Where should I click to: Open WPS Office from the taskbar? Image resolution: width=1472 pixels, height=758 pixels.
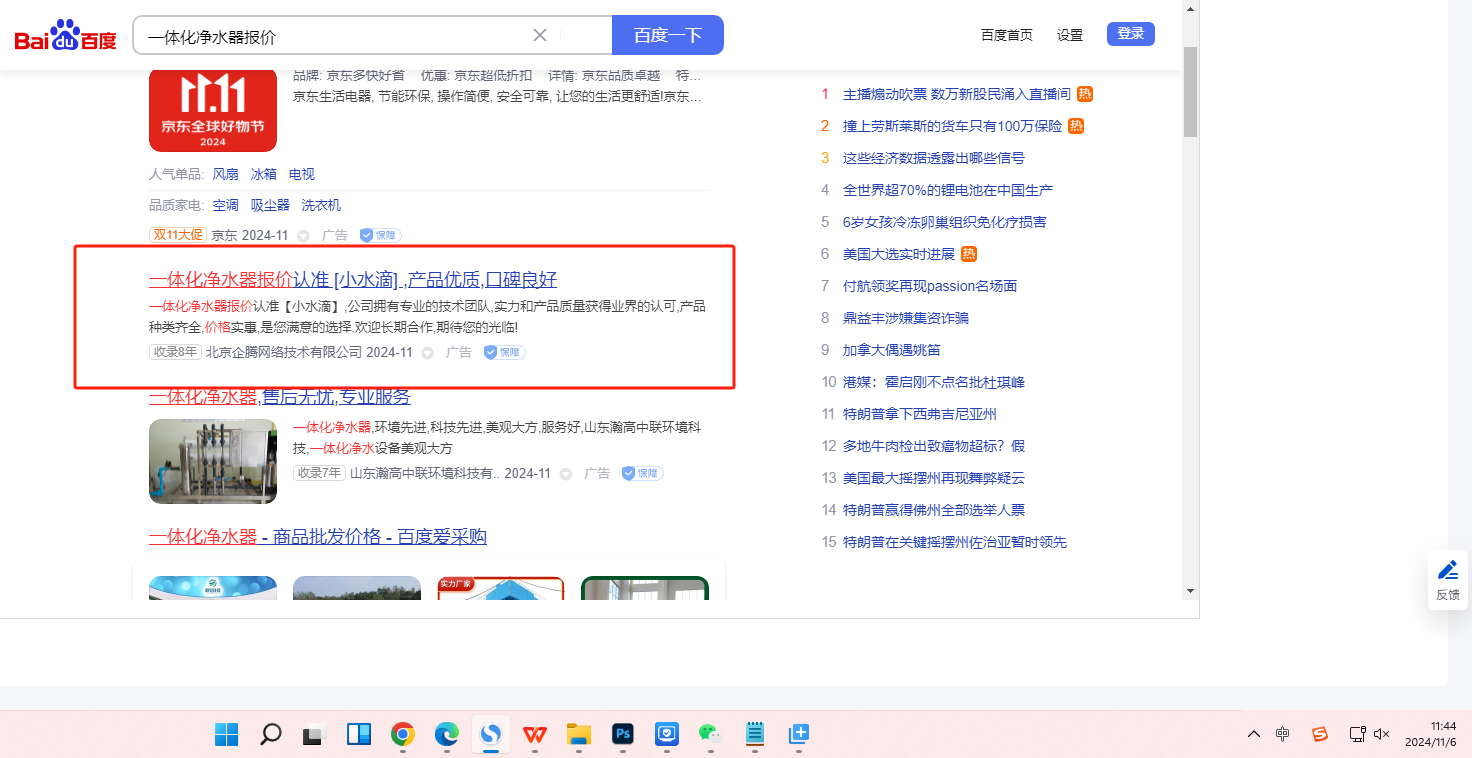pyautogui.click(x=535, y=735)
